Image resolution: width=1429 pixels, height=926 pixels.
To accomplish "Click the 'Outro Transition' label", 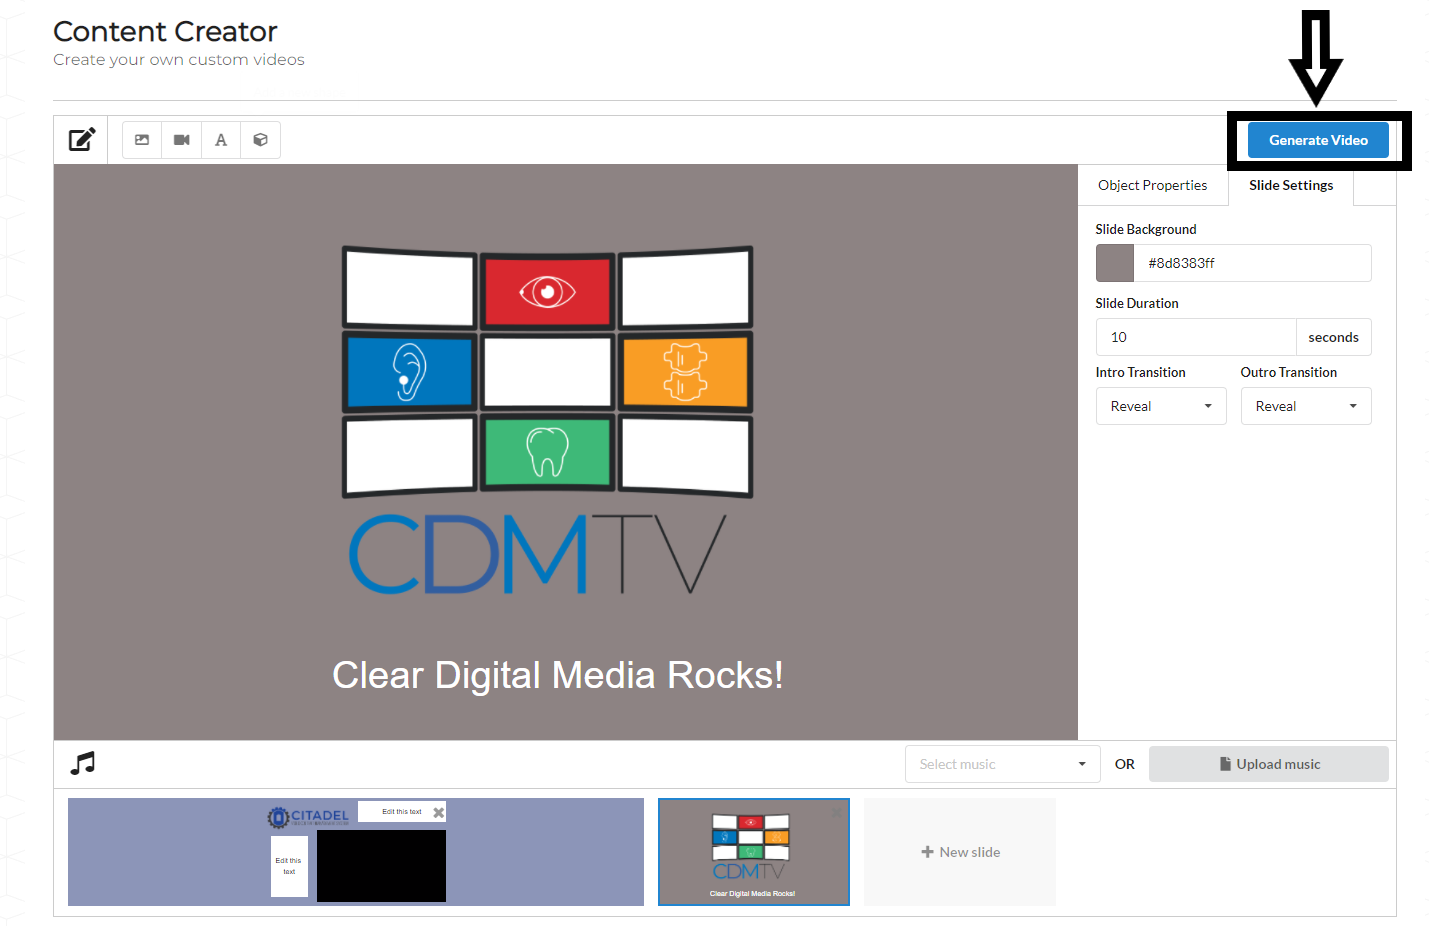I will pyautogui.click(x=1288, y=372).
